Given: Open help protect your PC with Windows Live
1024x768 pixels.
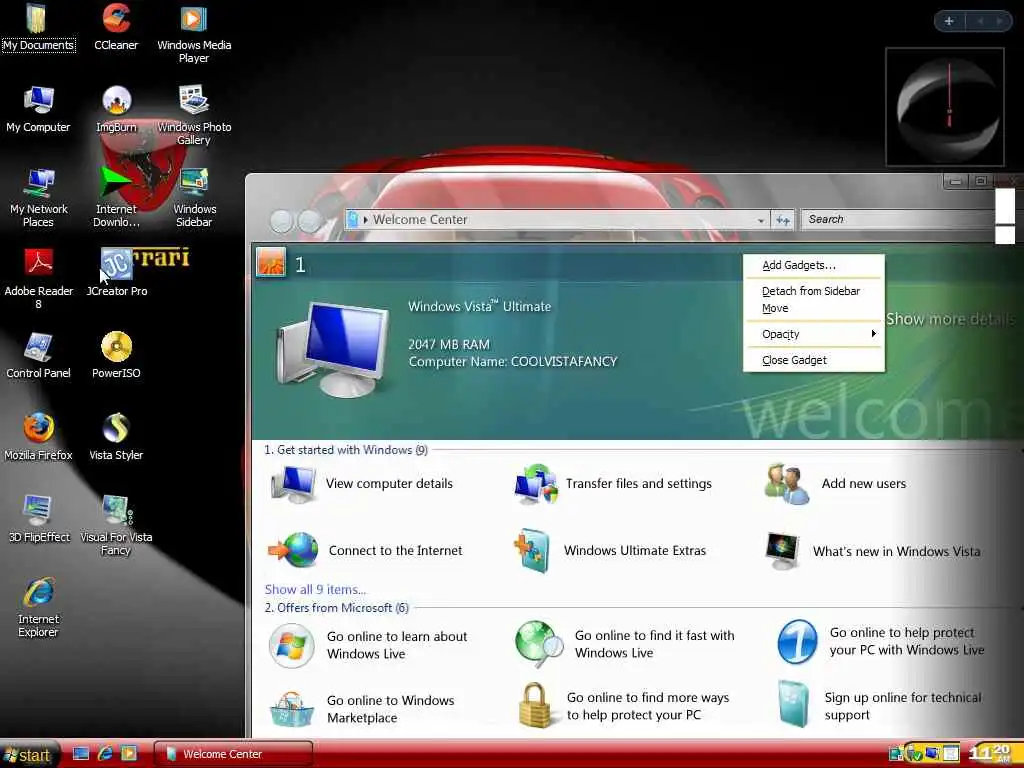Looking at the screenshot, I should pyautogui.click(x=881, y=641).
